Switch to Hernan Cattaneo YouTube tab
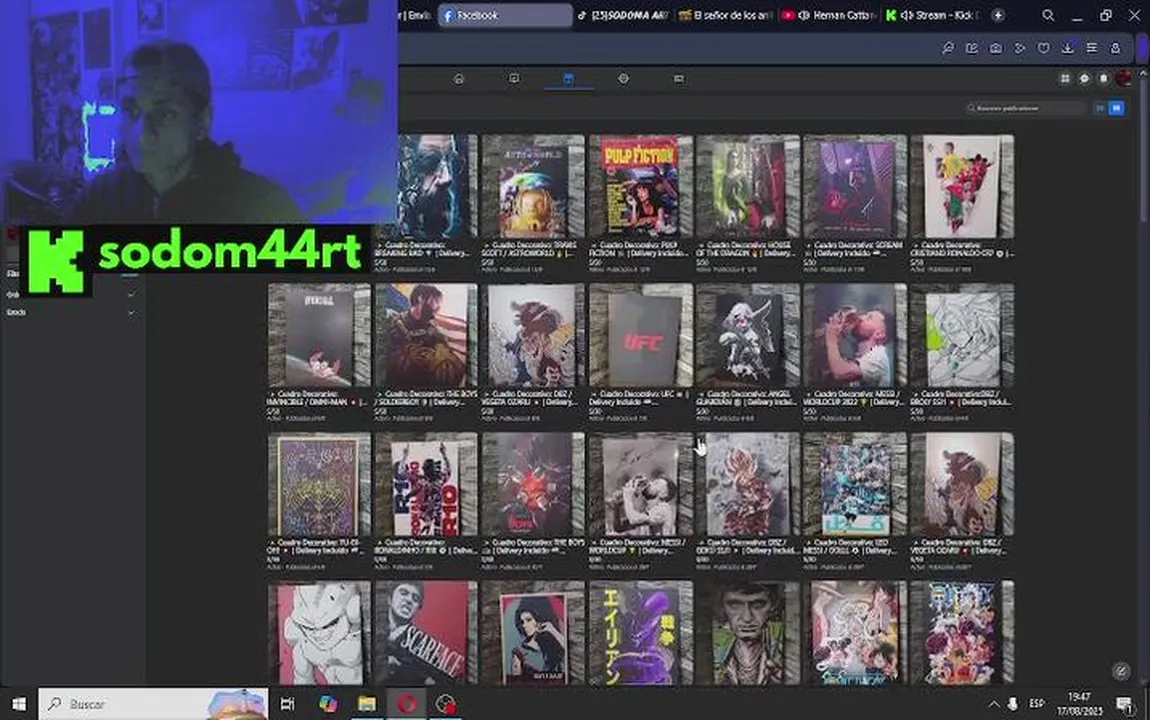This screenshot has height=720, width=1150. click(829, 15)
